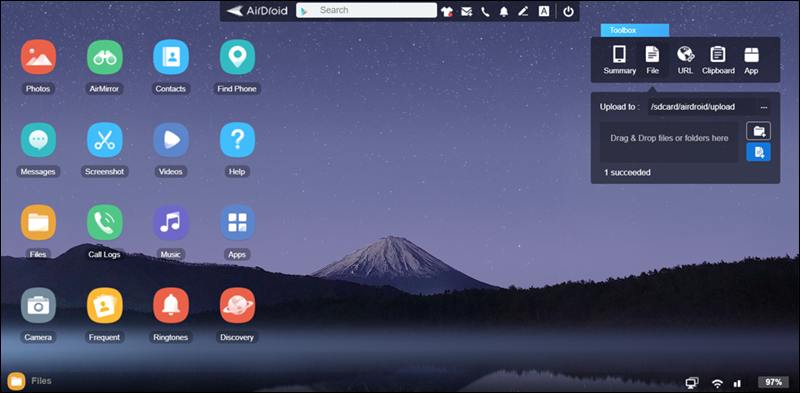Click the Toolbox header label
This screenshot has width=800, height=393.
pos(635,31)
